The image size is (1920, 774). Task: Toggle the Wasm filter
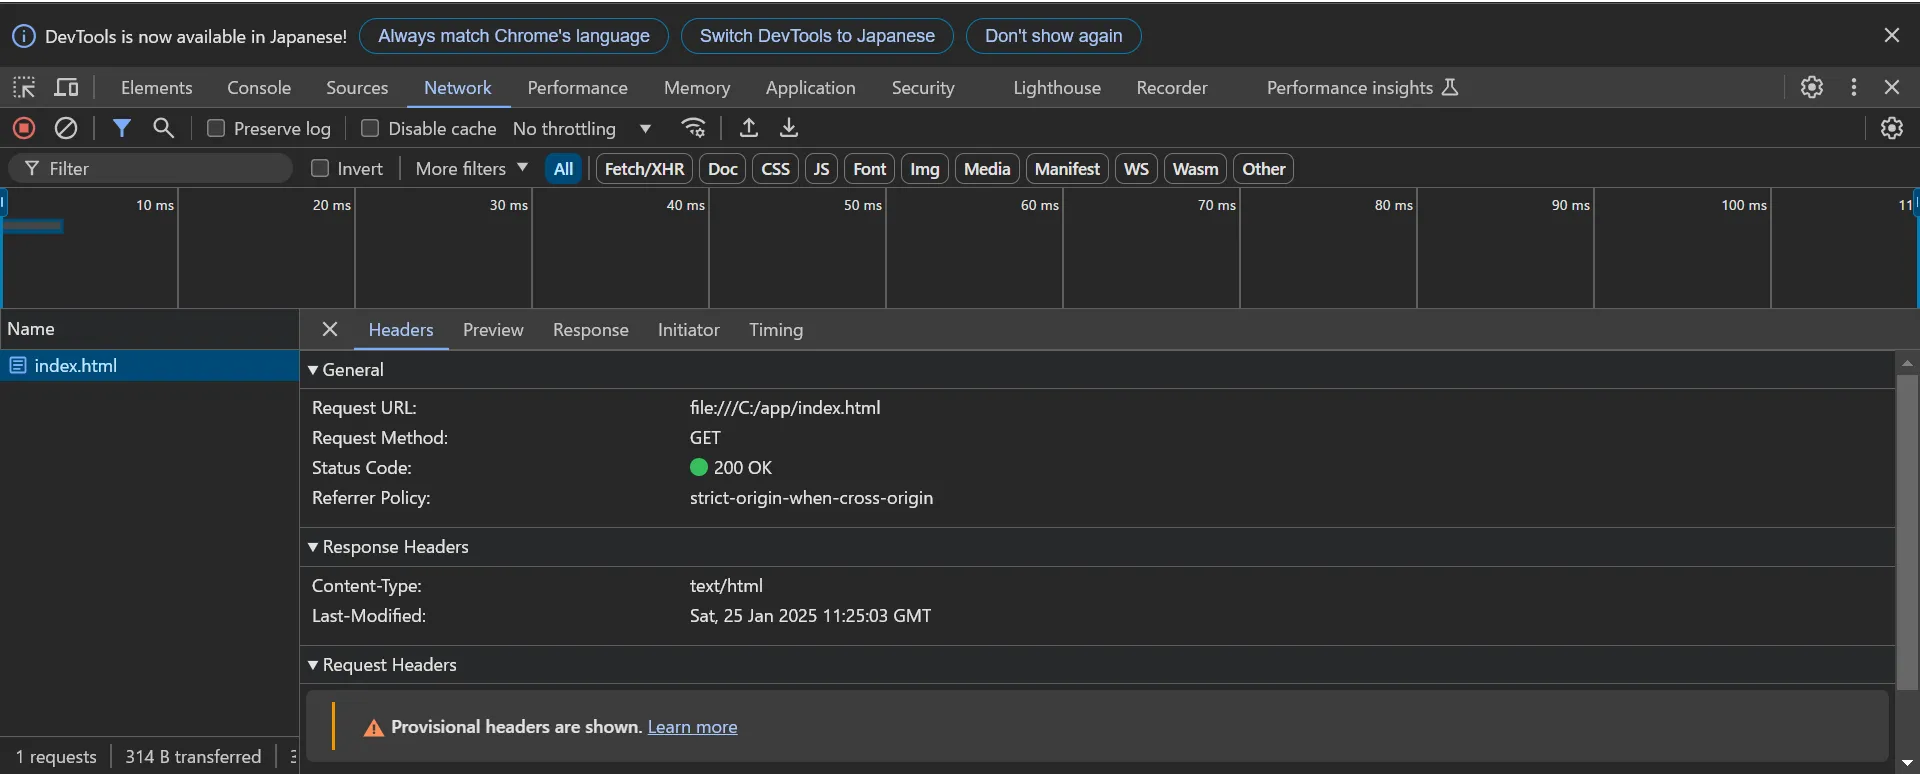tap(1195, 168)
